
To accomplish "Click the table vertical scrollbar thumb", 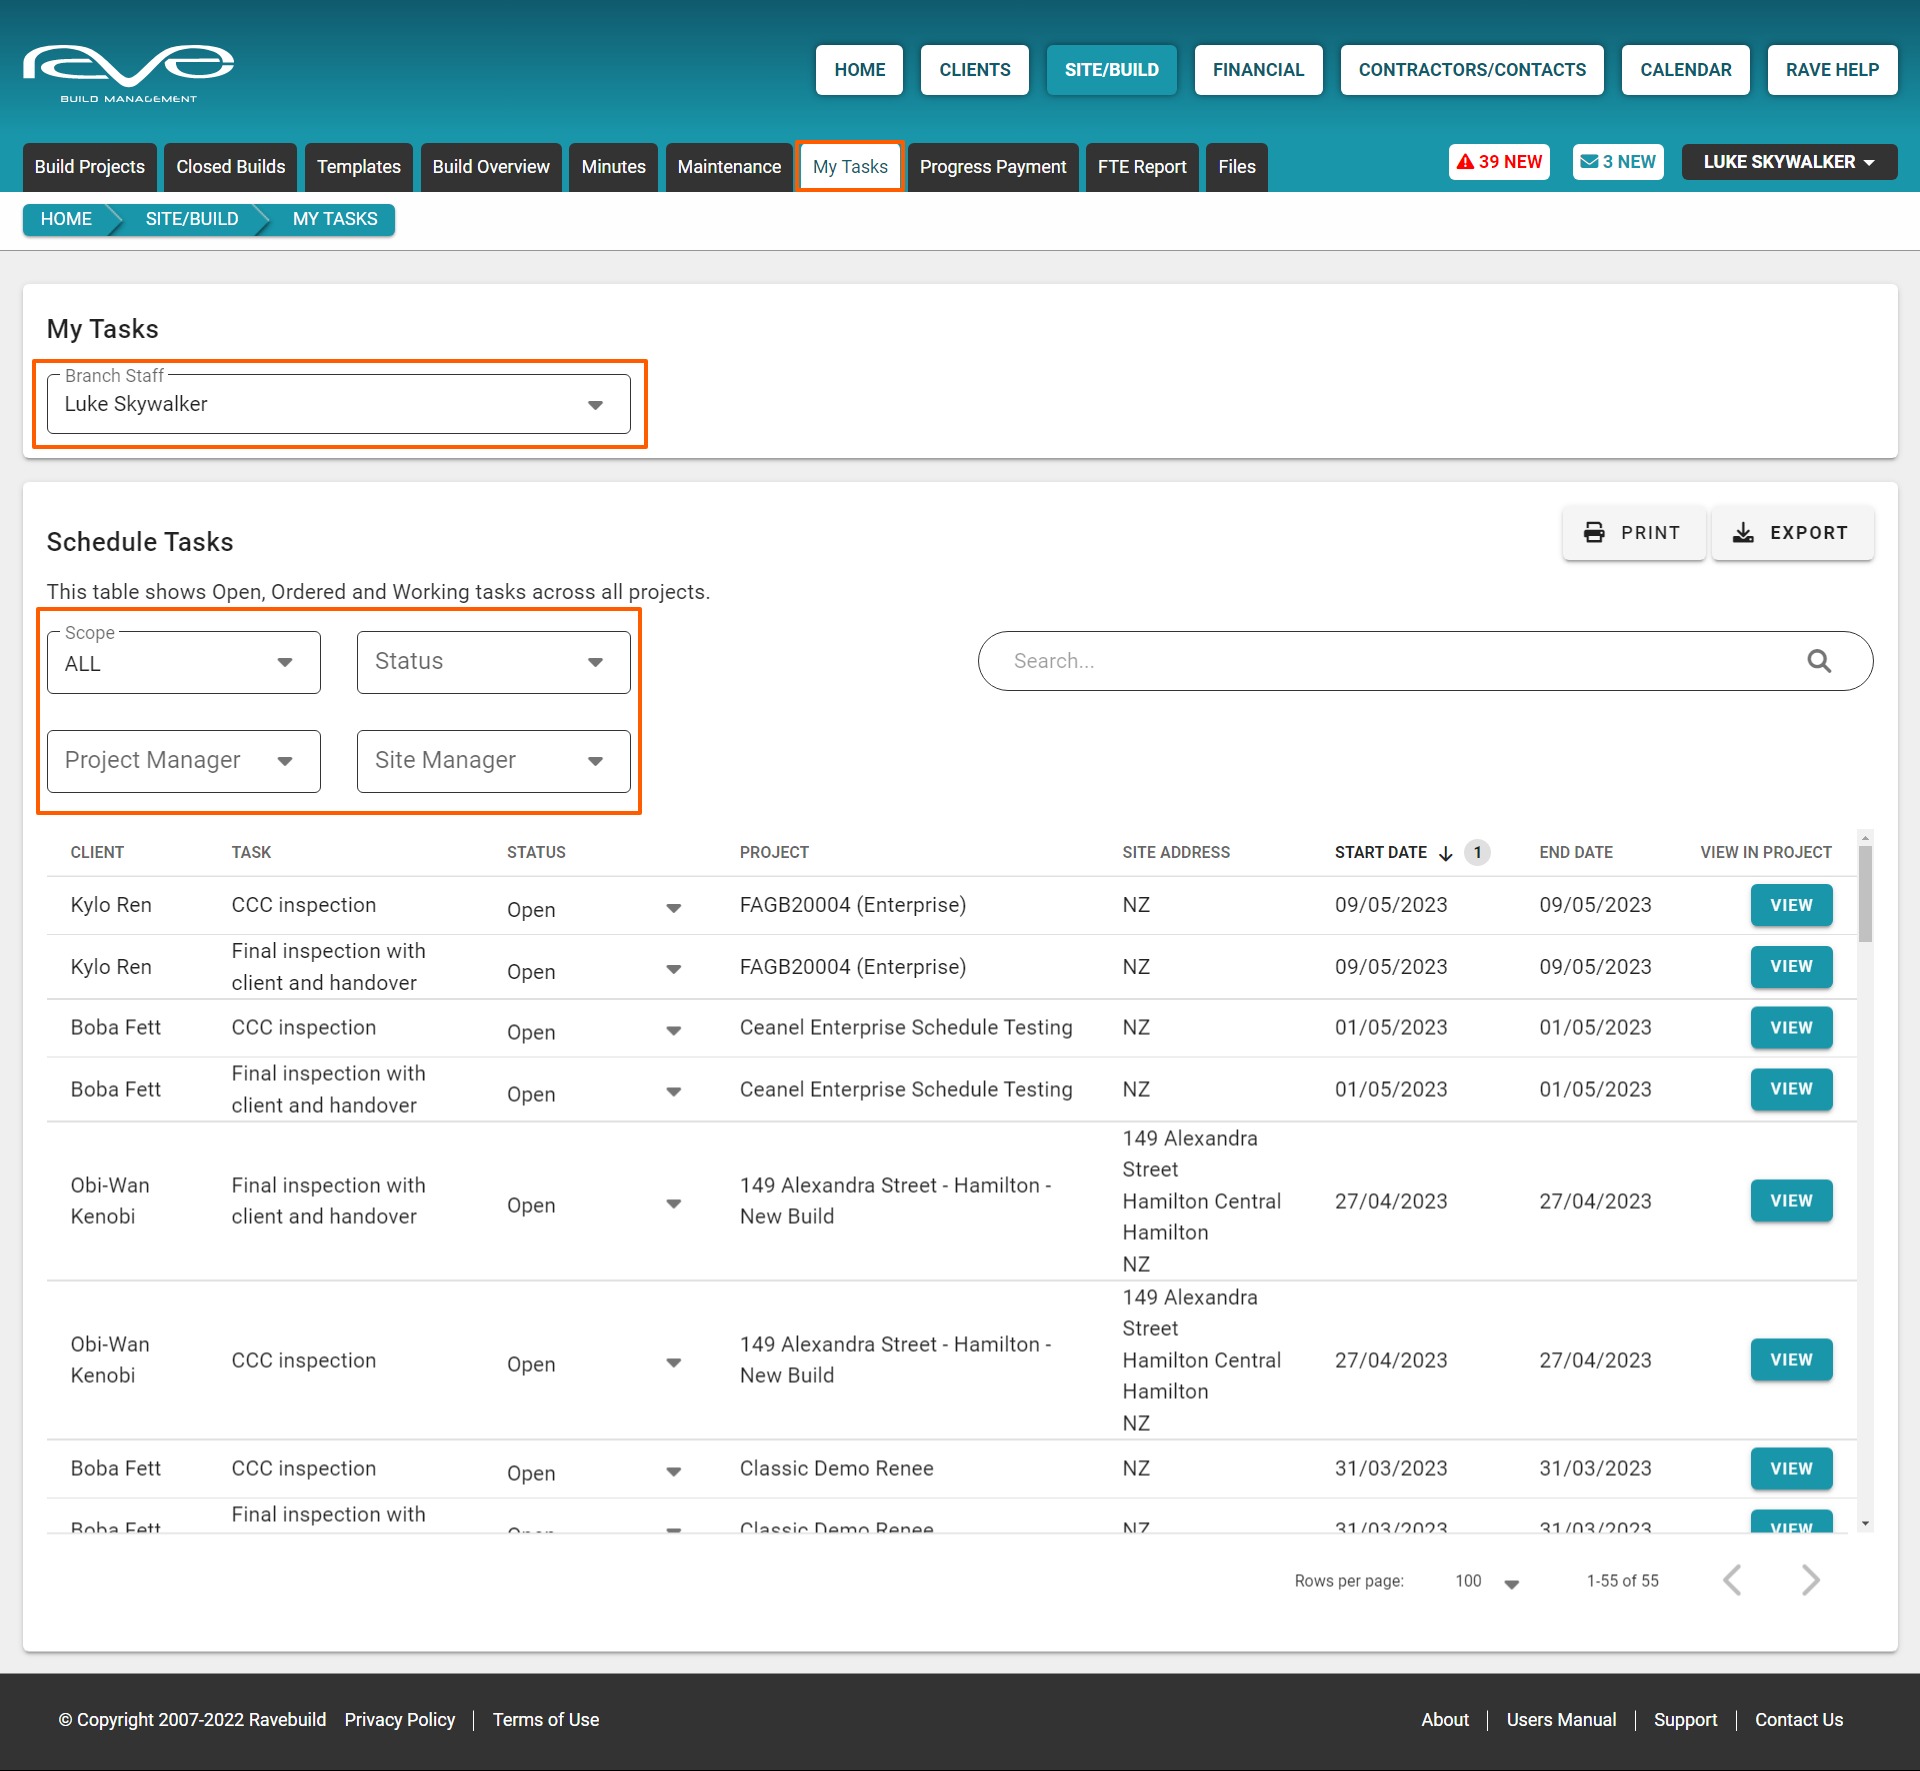I will point(1865,892).
